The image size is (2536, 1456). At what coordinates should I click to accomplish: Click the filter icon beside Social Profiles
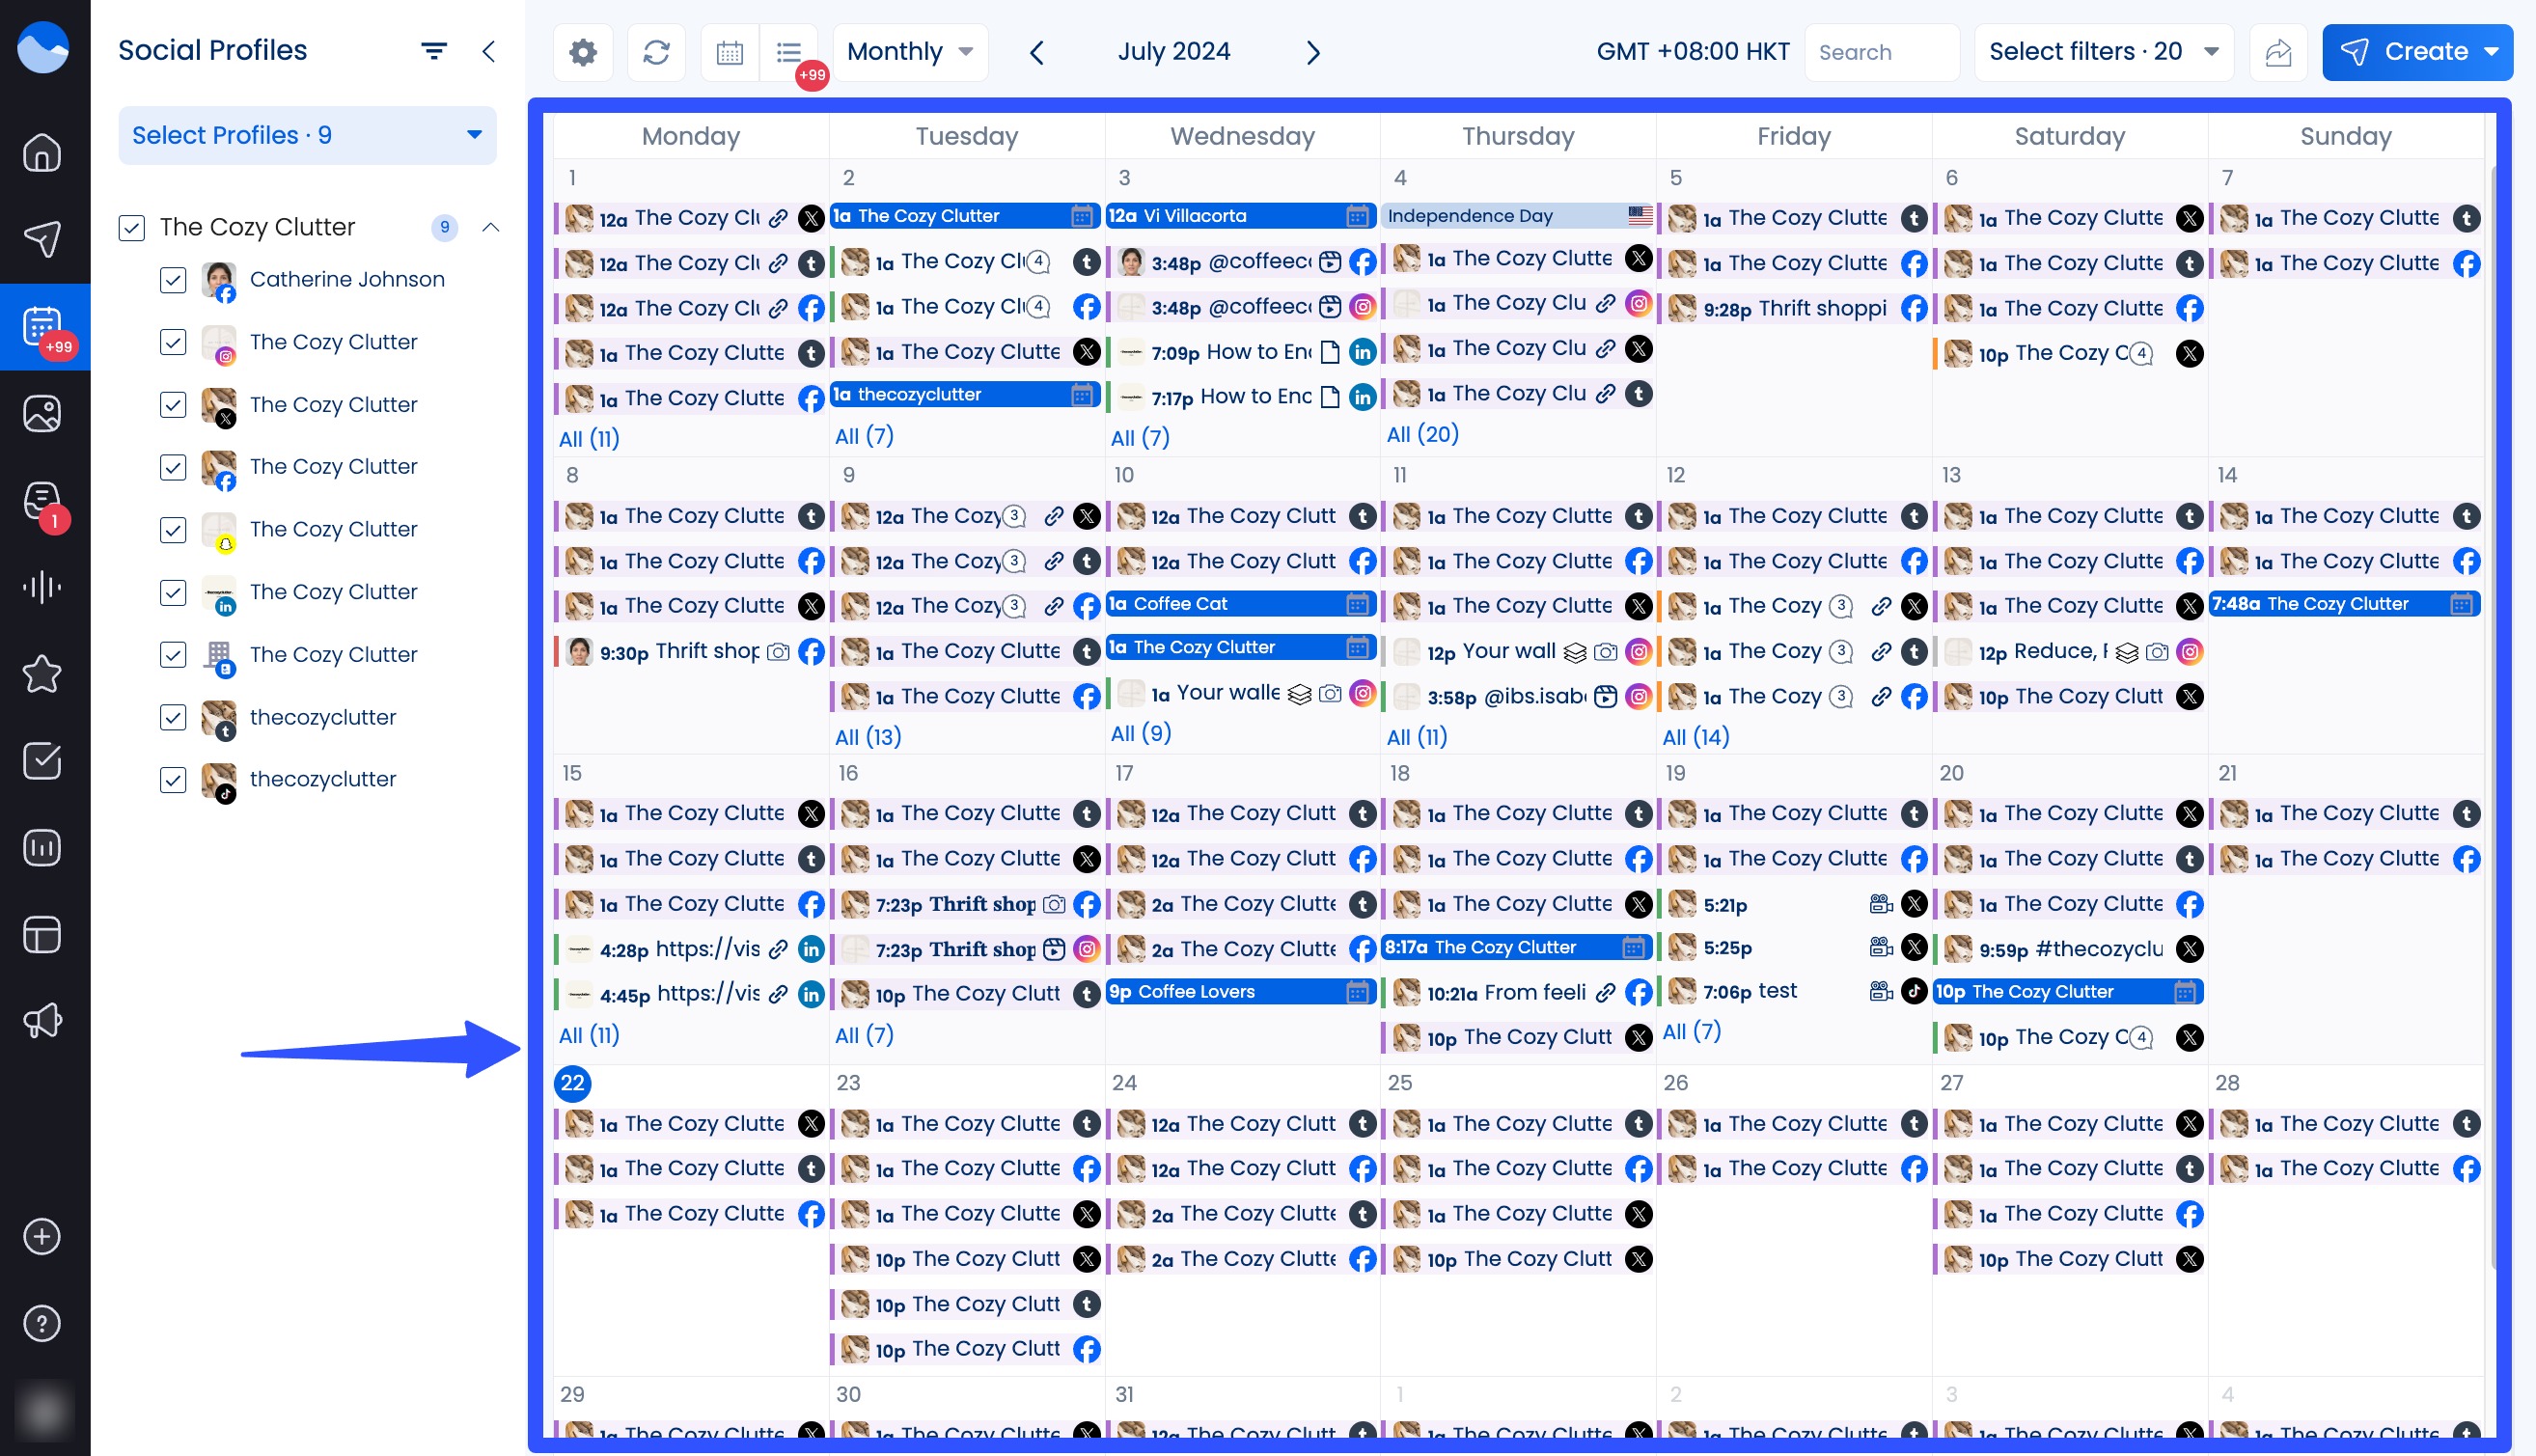tap(433, 51)
